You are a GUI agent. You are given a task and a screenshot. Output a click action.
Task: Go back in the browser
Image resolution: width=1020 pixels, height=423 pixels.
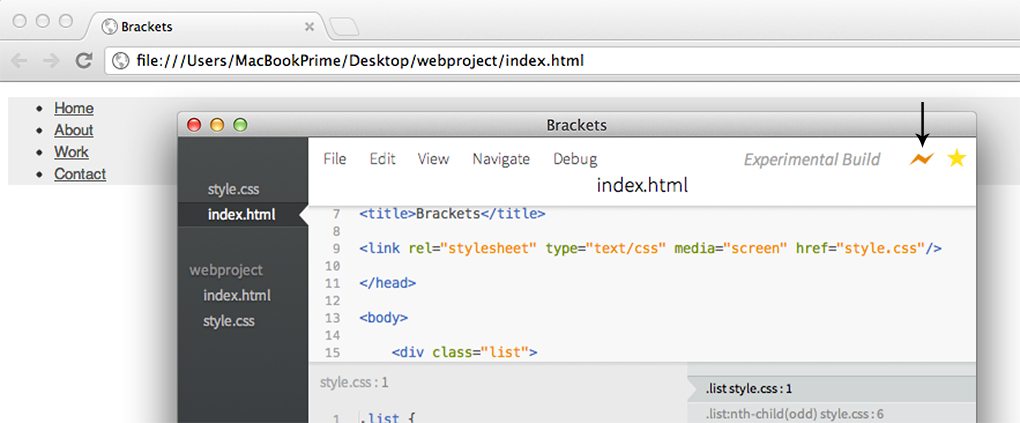[x=19, y=61]
